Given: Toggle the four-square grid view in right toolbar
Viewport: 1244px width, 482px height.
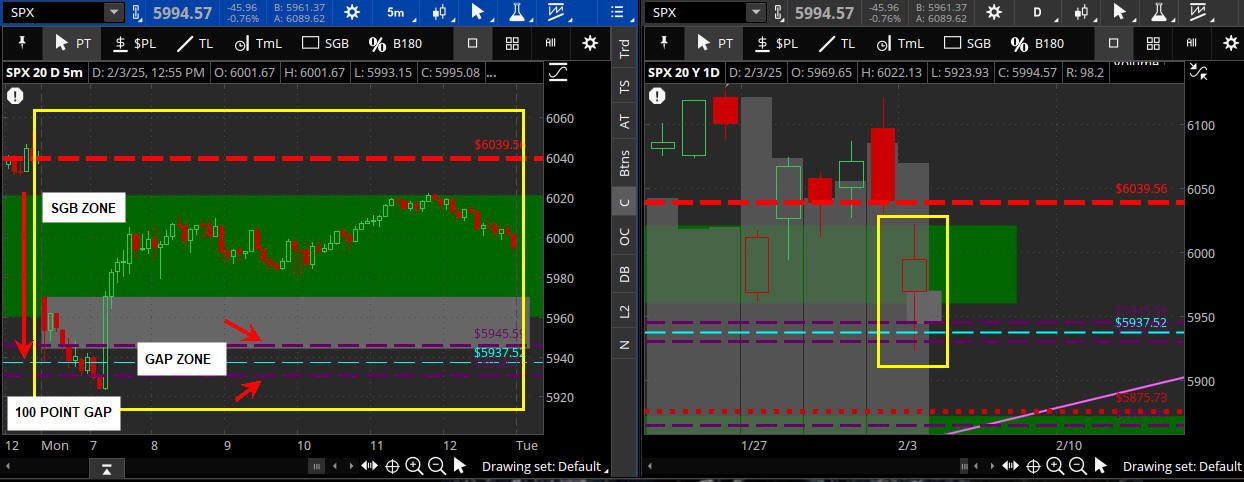Looking at the screenshot, I should (x=1153, y=44).
